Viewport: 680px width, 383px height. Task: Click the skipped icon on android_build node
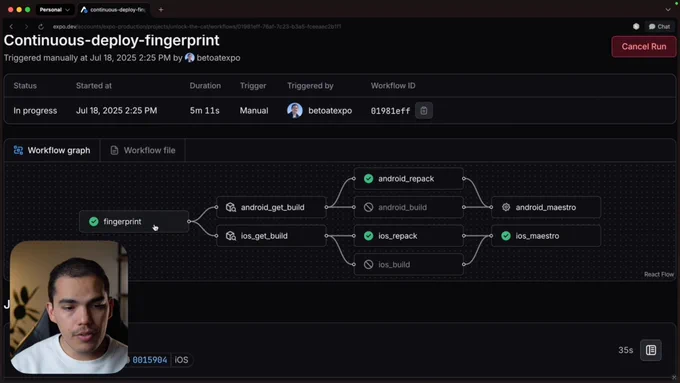(x=368, y=207)
